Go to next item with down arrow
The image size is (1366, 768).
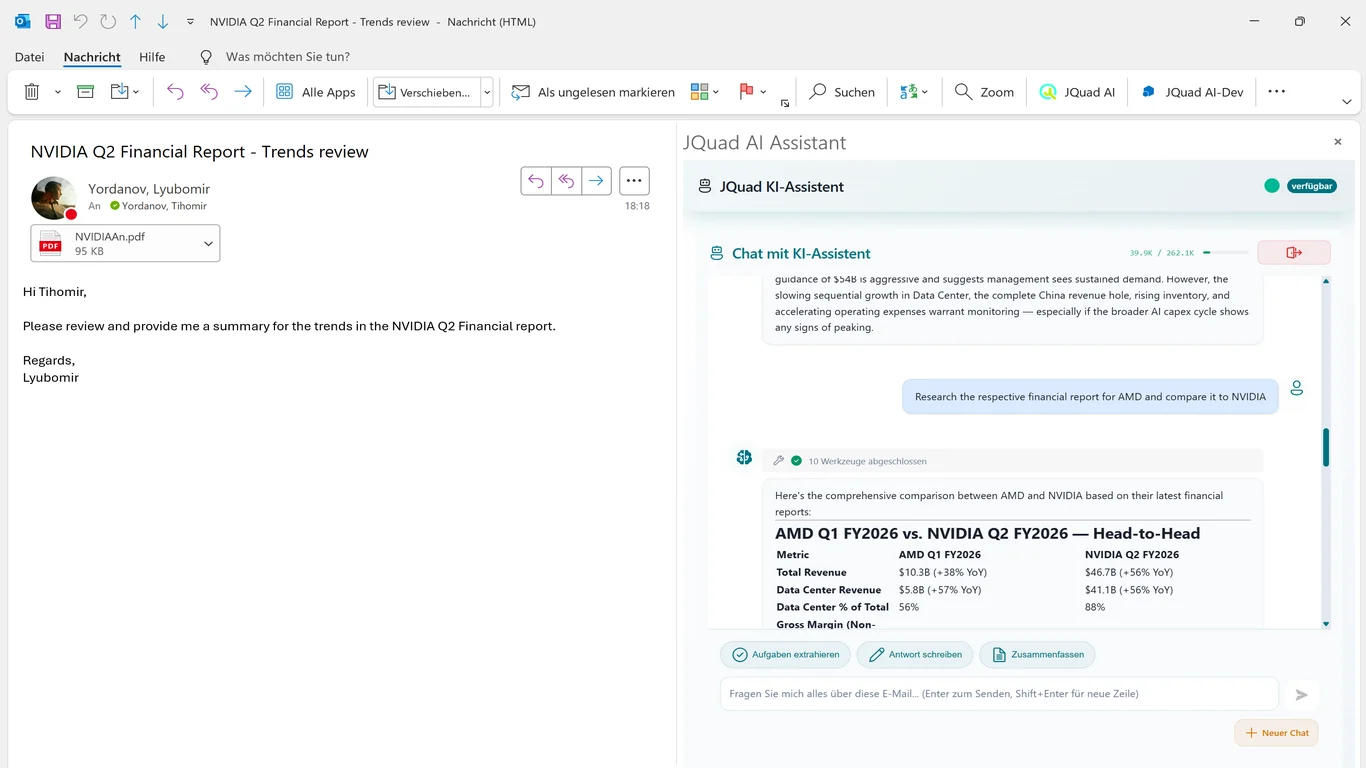pyautogui.click(x=163, y=21)
